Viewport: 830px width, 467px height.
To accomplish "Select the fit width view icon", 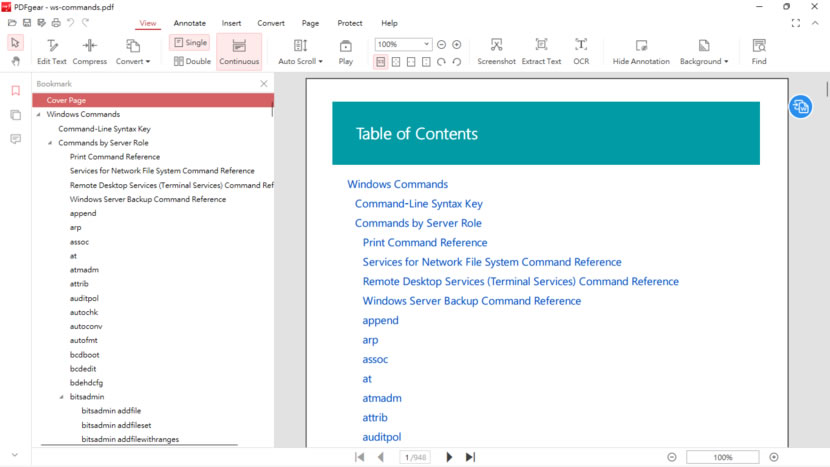I will 411,62.
